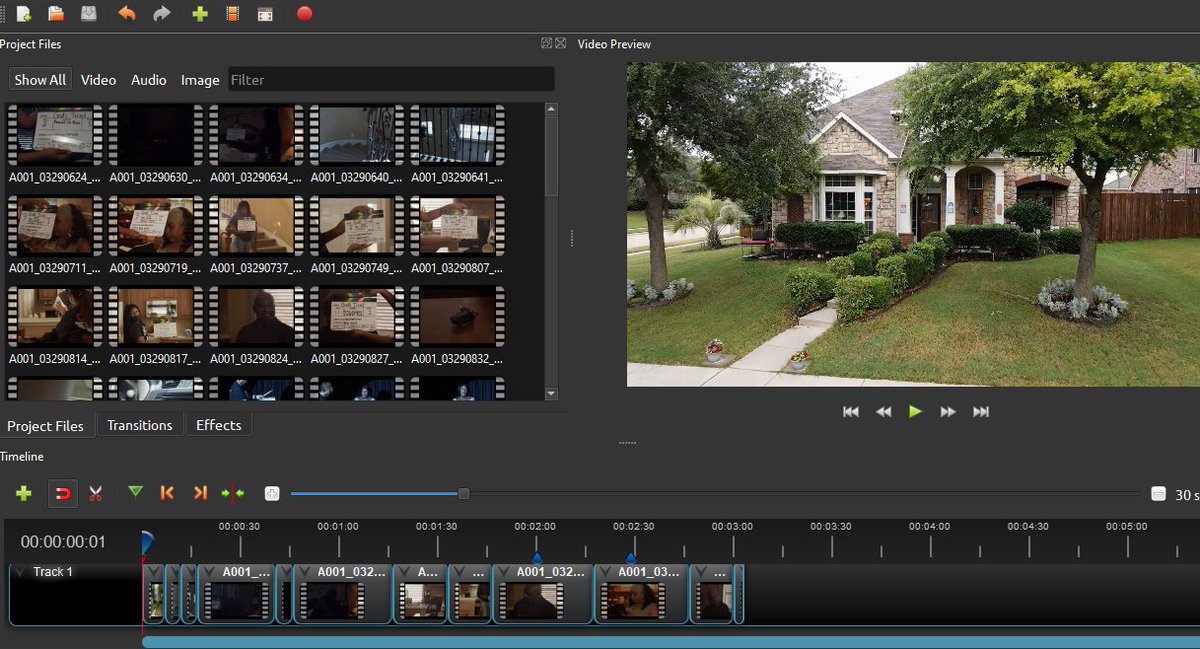This screenshot has height=649, width=1200.
Task: Select file thumbnail A001_03290737_...
Action: [256, 225]
